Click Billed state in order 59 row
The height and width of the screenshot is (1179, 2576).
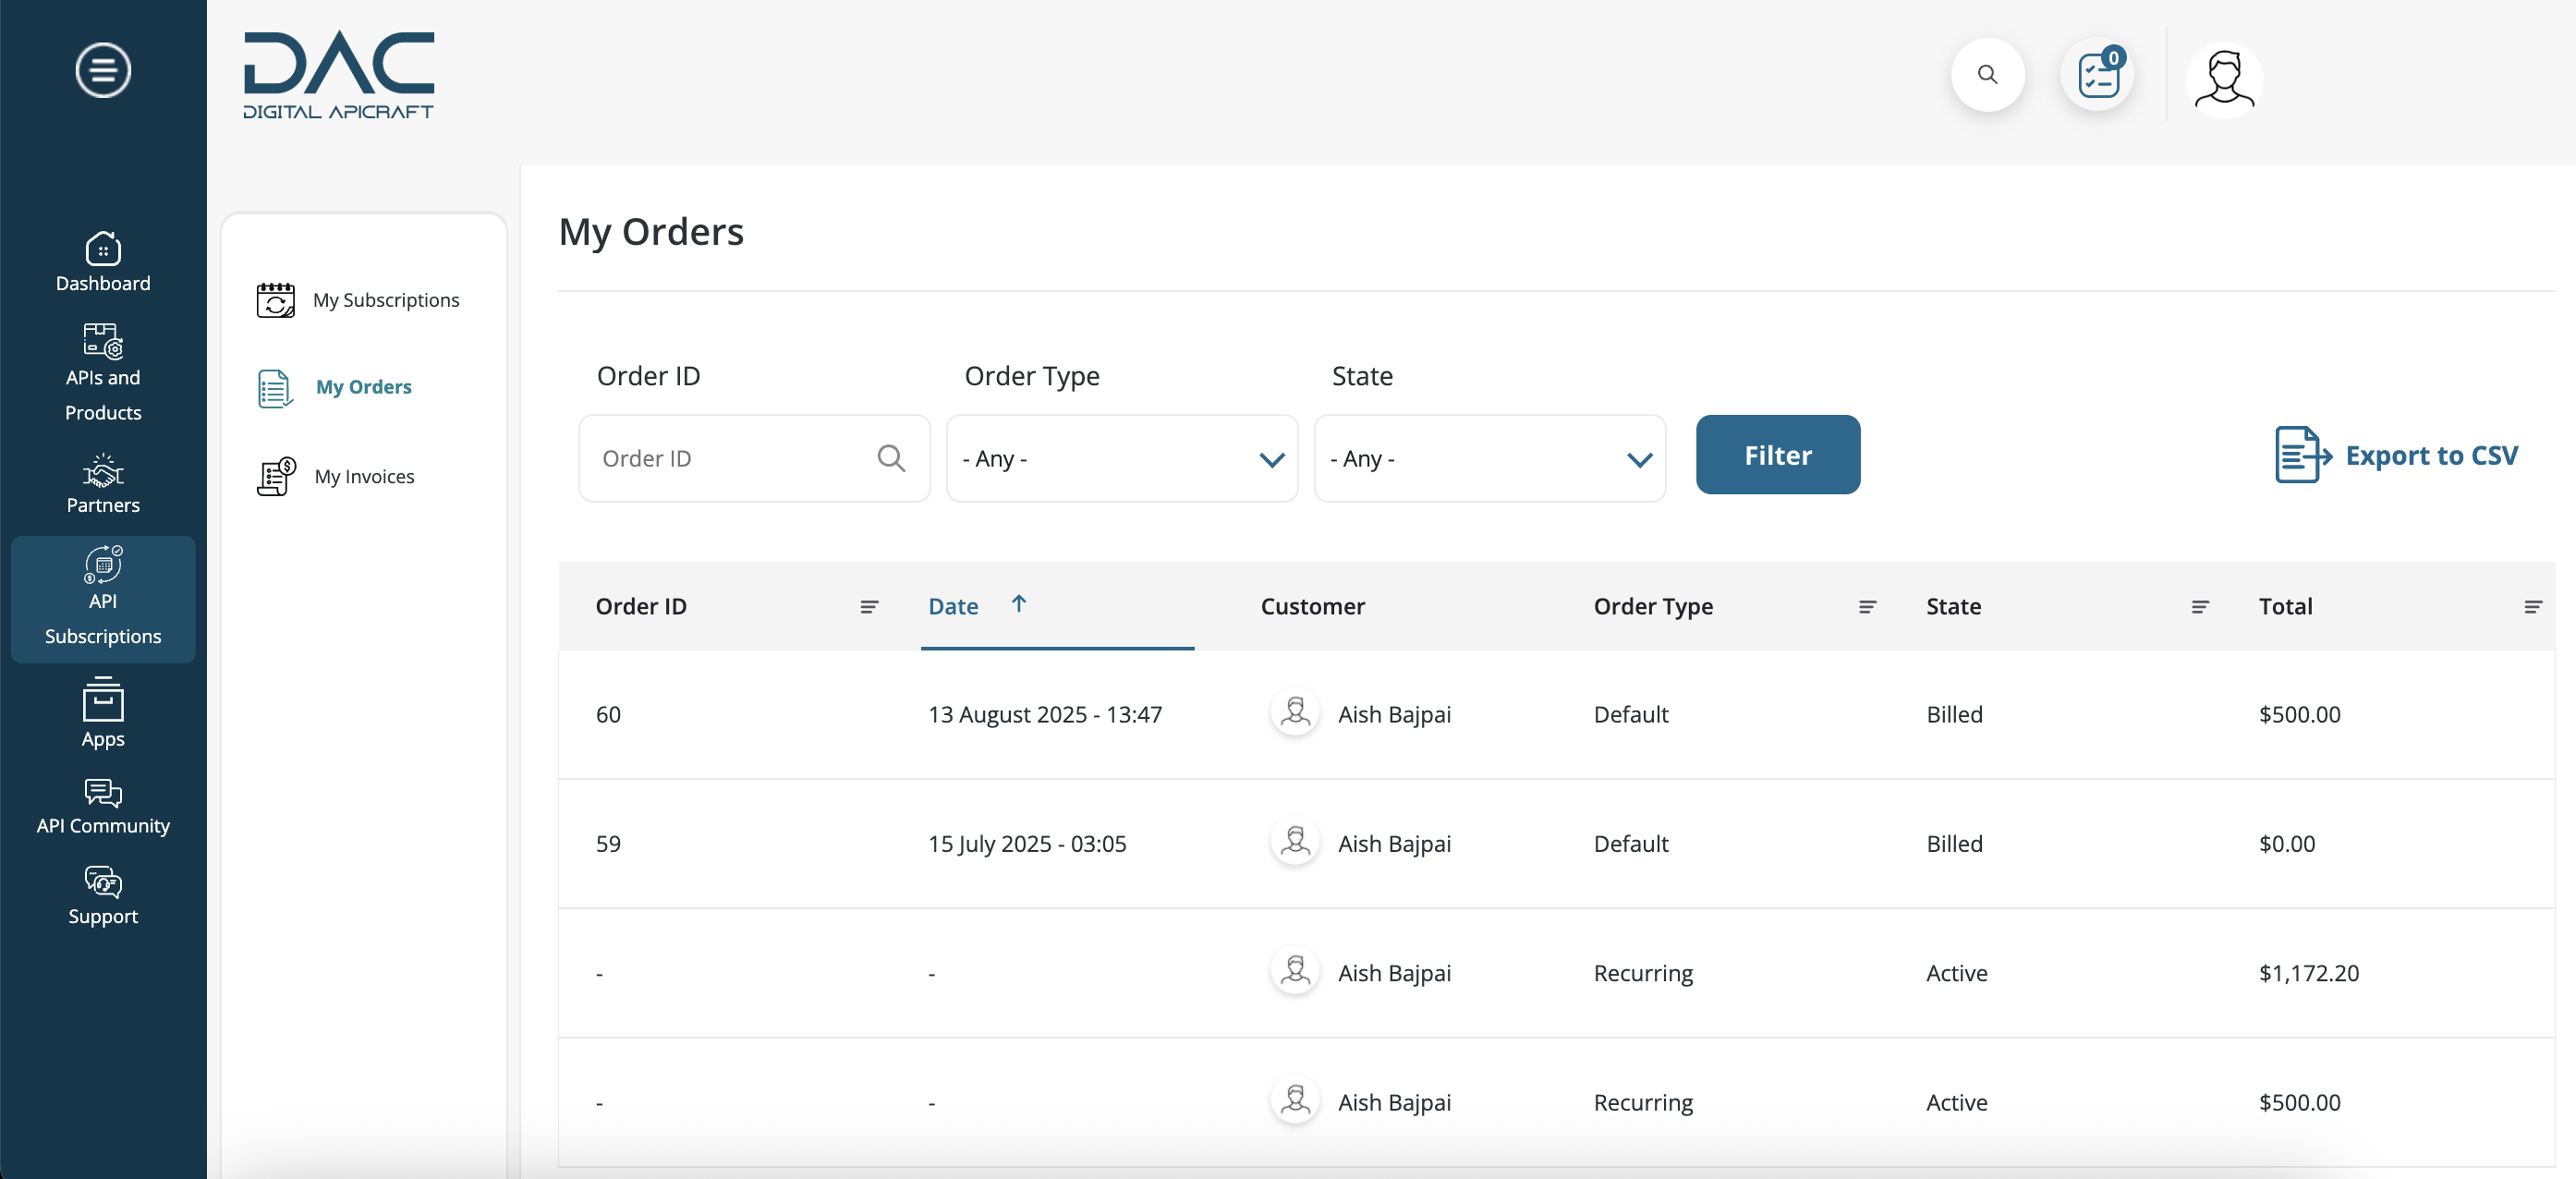[1954, 844]
